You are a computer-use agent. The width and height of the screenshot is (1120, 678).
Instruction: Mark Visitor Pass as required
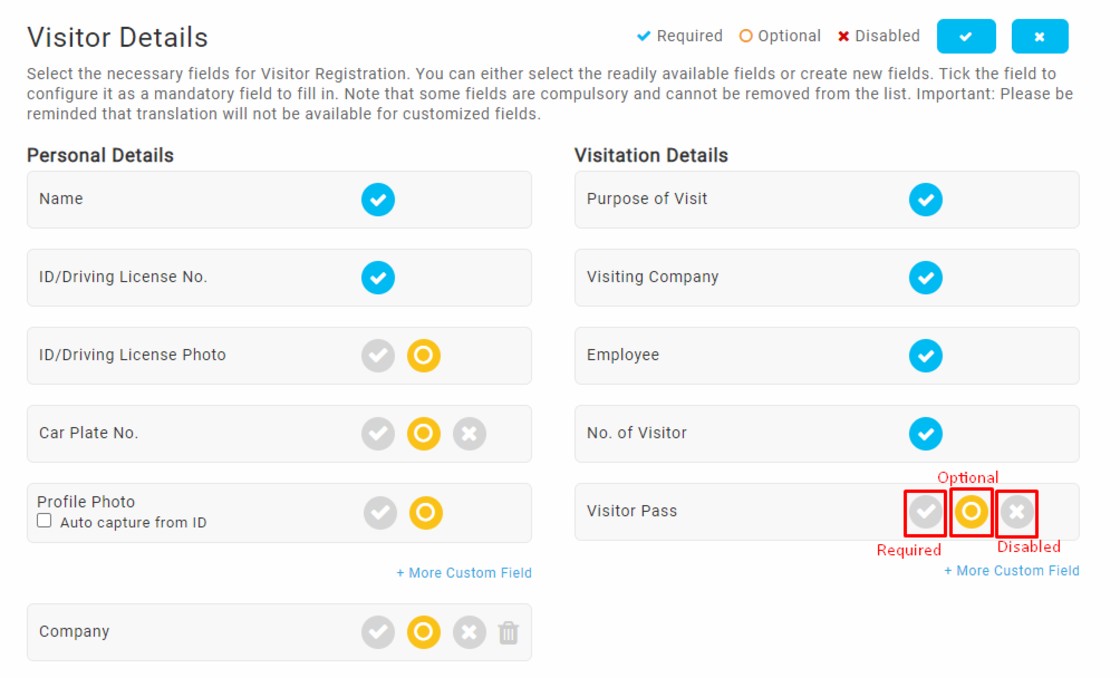926,512
